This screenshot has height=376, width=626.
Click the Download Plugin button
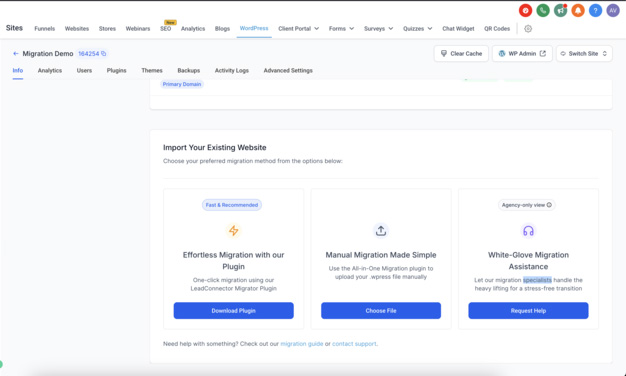[x=234, y=311]
